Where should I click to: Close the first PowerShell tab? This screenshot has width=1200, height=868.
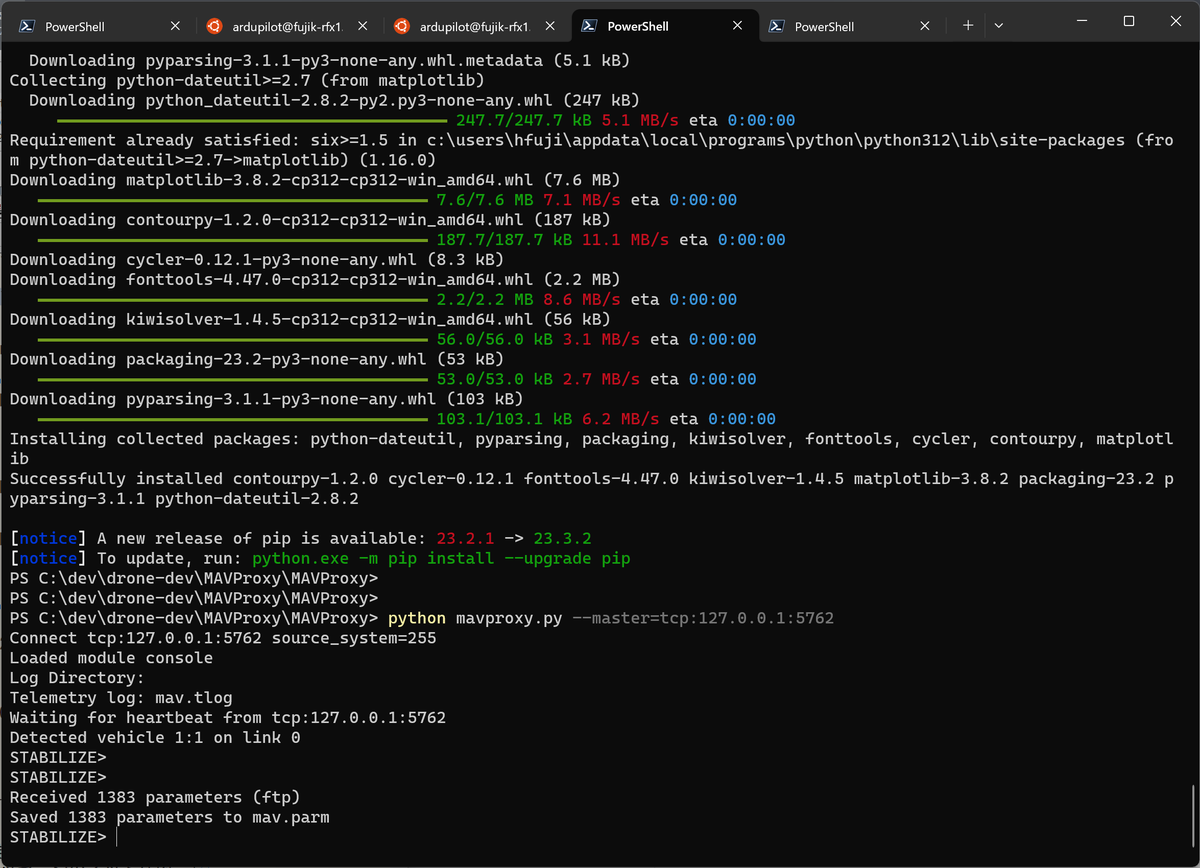[176, 27]
